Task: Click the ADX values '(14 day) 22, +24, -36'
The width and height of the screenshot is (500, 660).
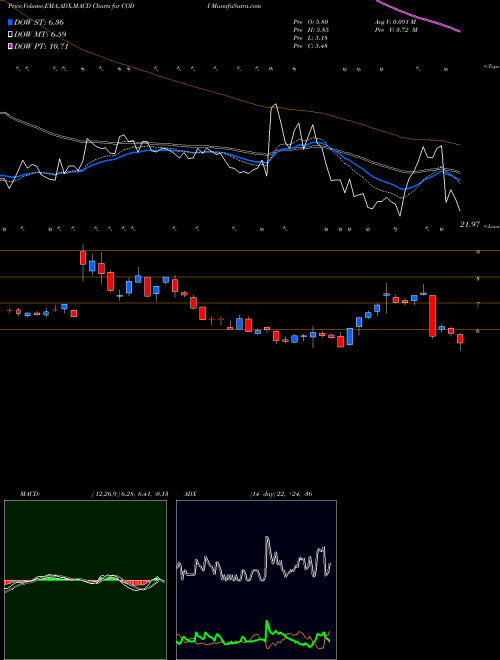Action: 281,494
